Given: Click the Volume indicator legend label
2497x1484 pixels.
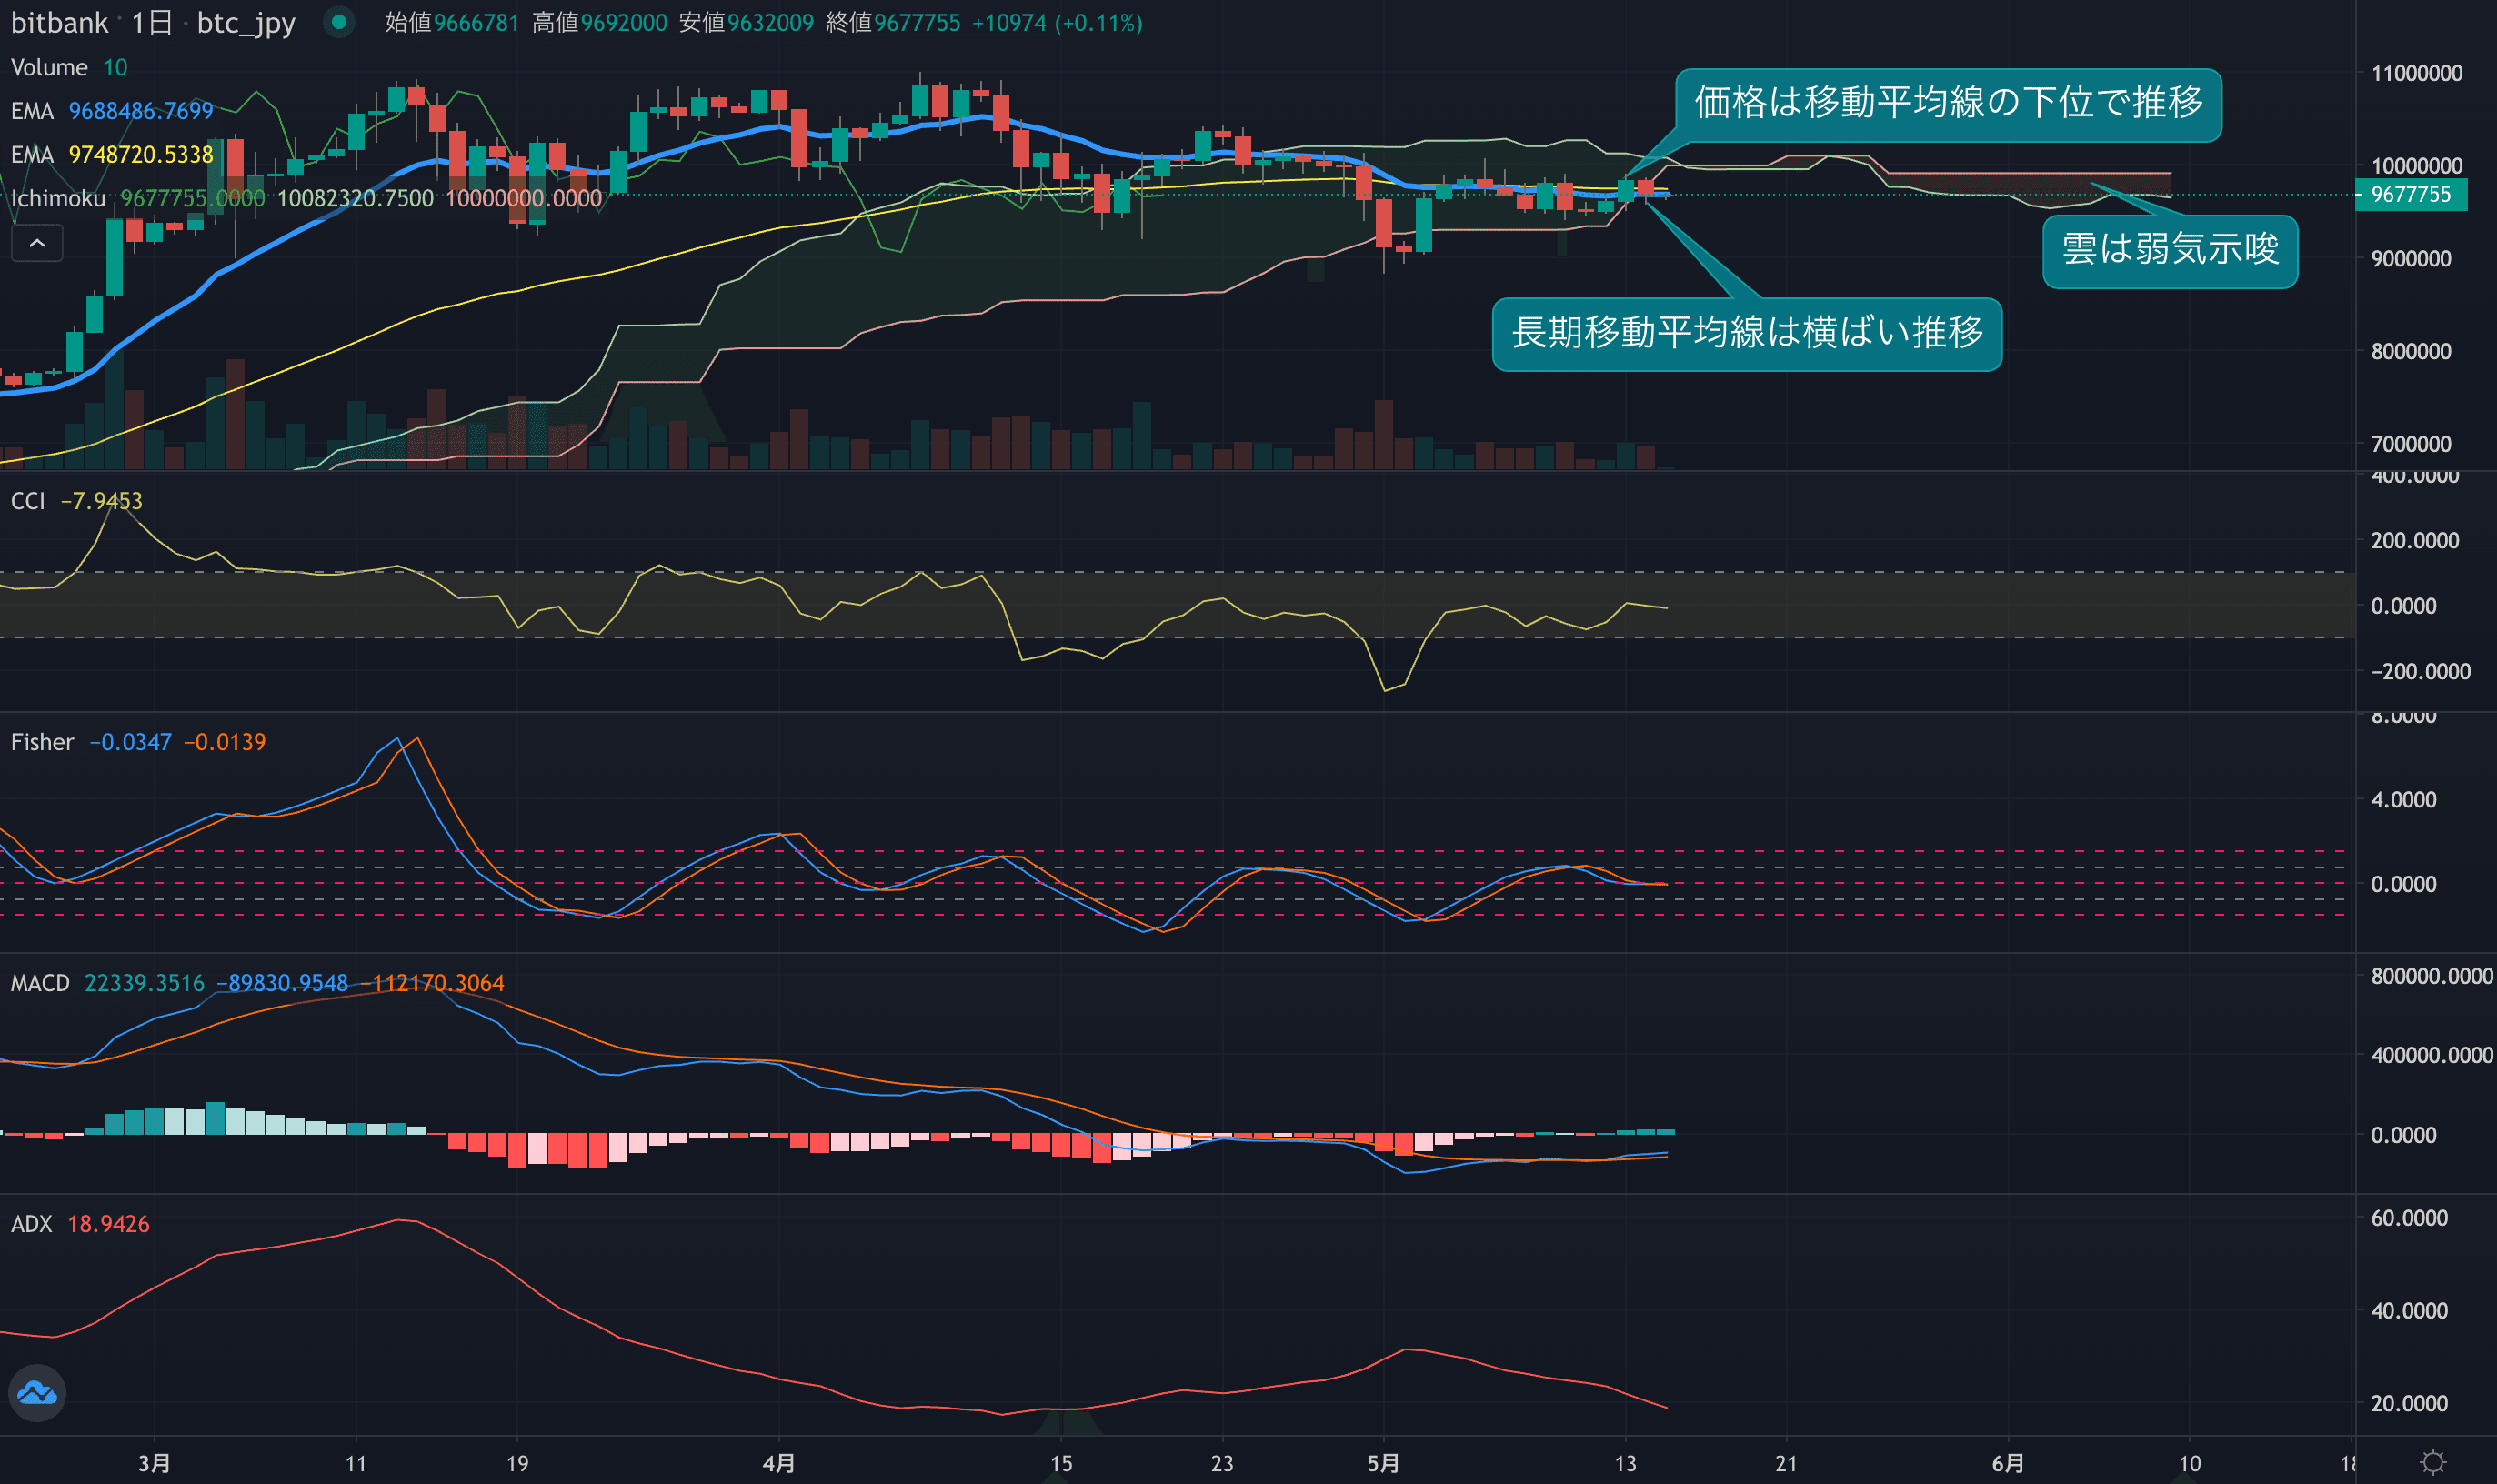Looking at the screenshot, I should [x=49, y=67].
